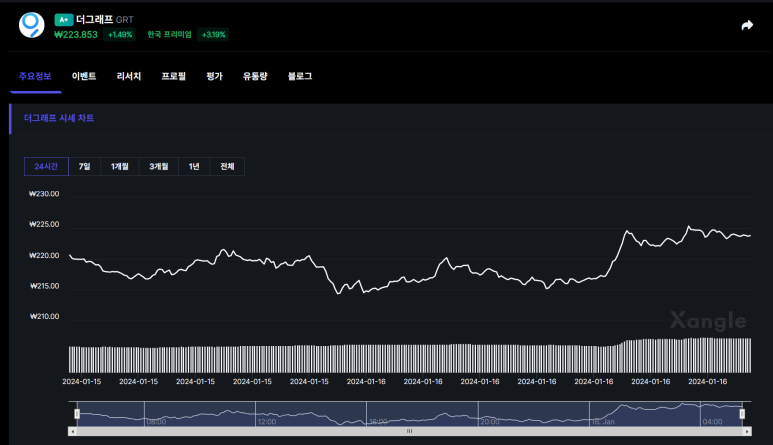The width and height of the screenshot is (773, 445).
Task: Click the +1.49% change badge
Action: [120, 34]
